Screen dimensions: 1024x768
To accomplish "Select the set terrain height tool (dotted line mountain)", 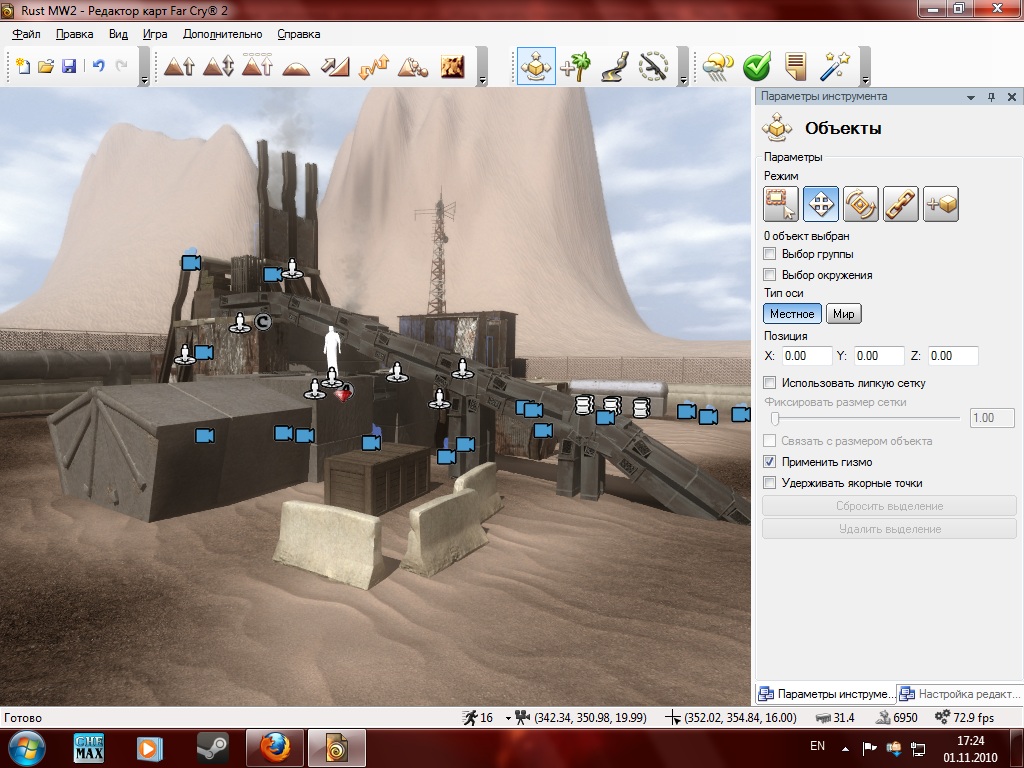I will (257, 66).
